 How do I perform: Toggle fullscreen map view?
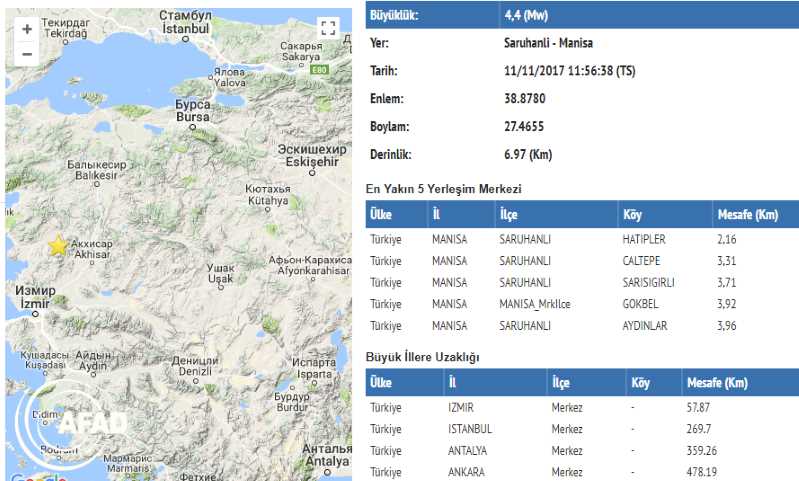click(x=328, y=28)
